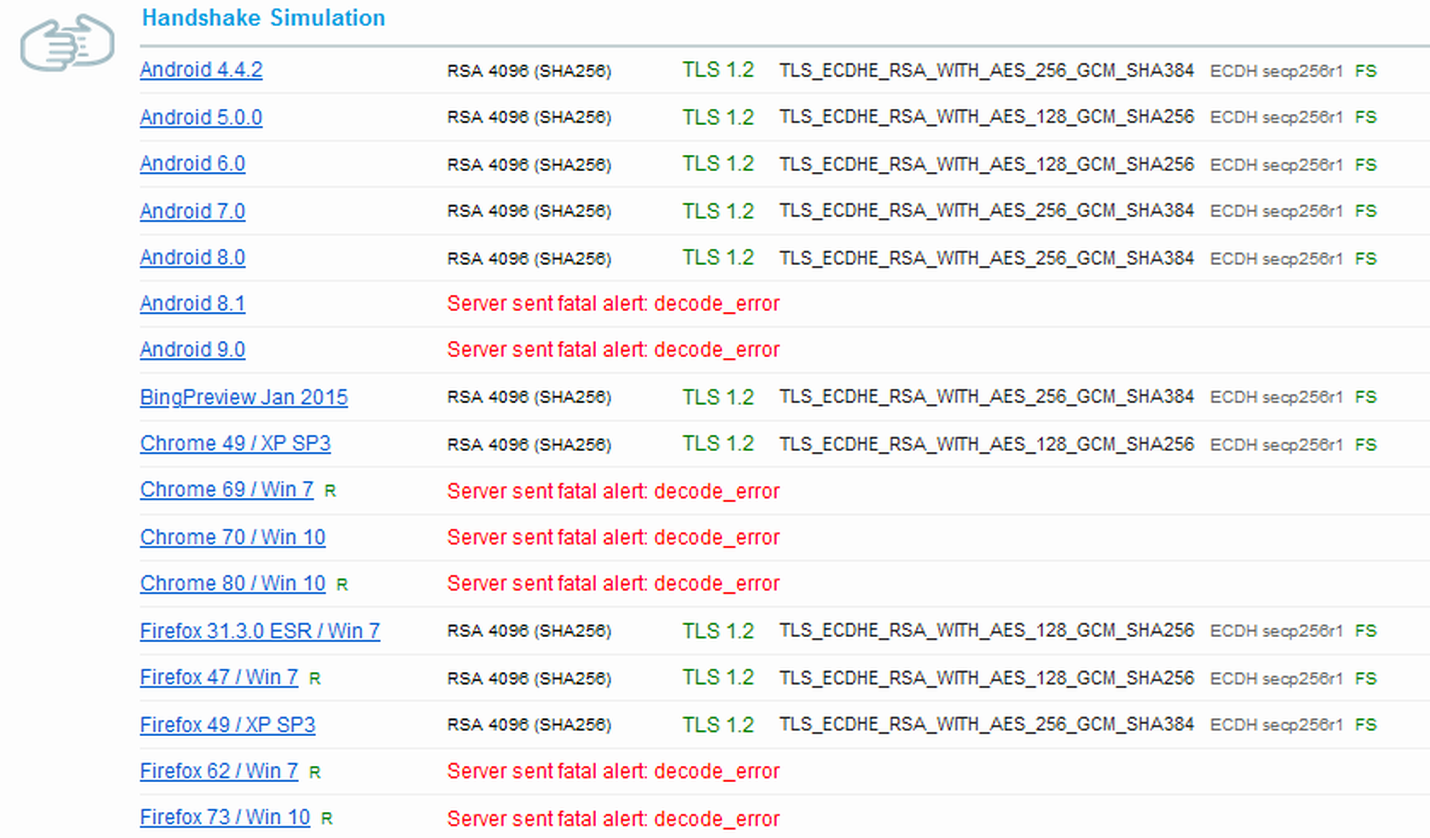
Task: Click the Handshake Simulation section heading
Action: (263, 18)
